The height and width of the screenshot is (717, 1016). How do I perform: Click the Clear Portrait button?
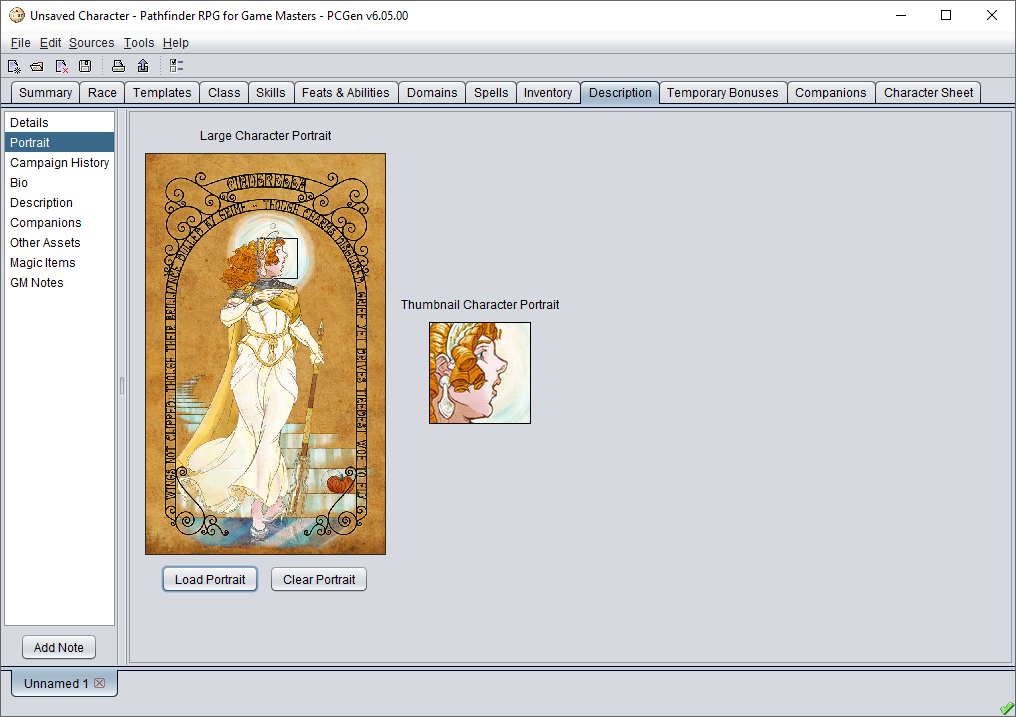point(319,580)
